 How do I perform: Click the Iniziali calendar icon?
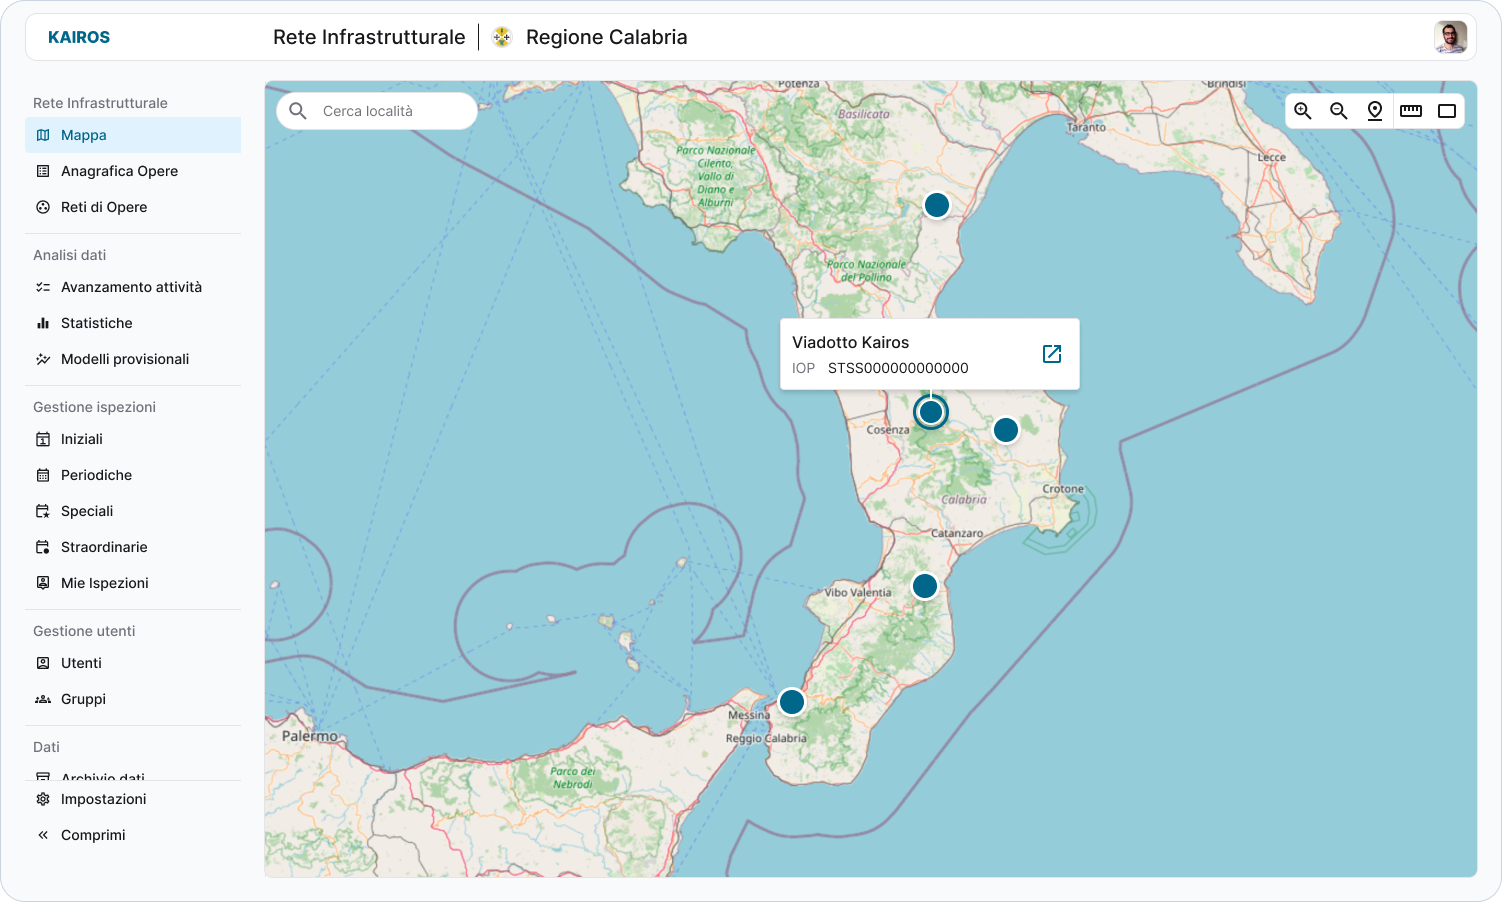43,439
